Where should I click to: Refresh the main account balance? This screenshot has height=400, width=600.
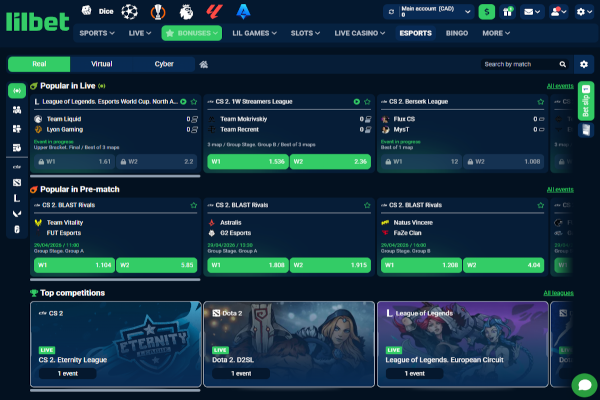click(x=391, y=12)
